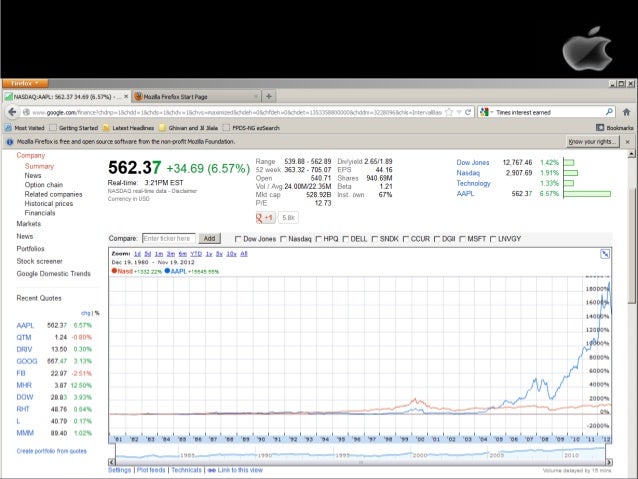Viewport: 638px width, 479px height.
Task: Set chart zoom to YTD
Action: pyautogui.click(x=196, y=254)
